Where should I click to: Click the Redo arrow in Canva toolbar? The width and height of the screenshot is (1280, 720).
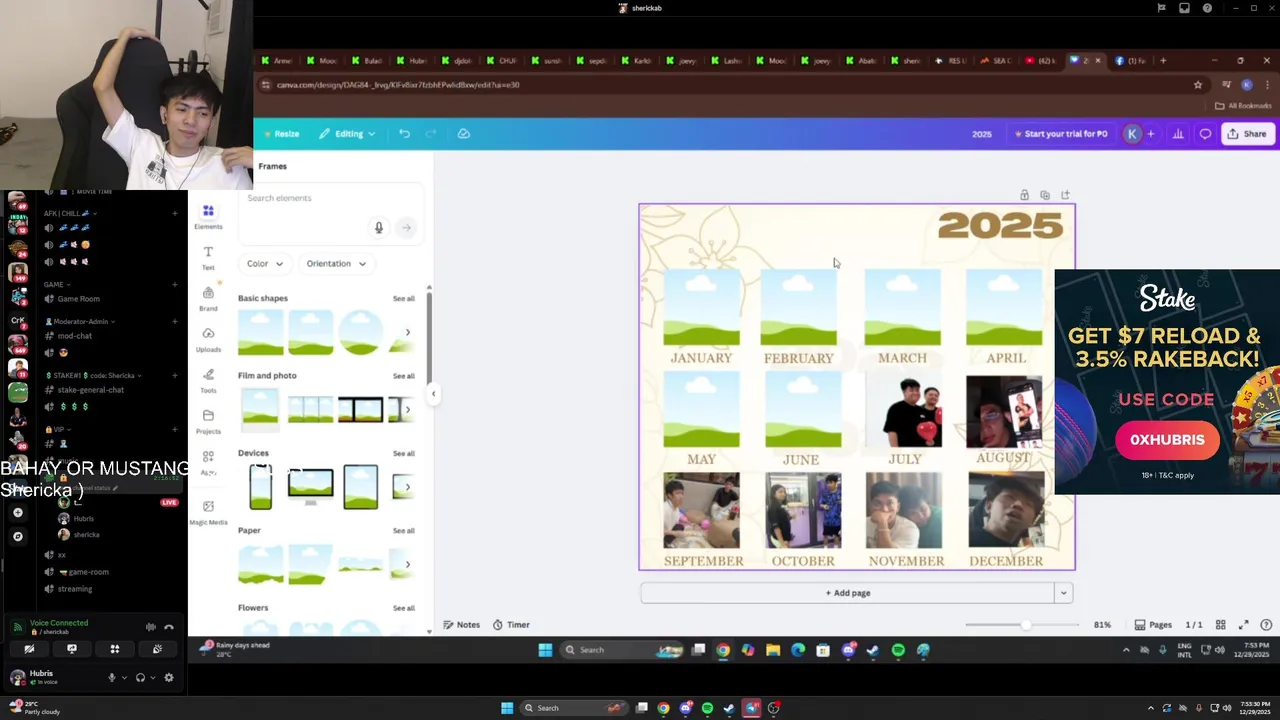[x=431, y=134]
